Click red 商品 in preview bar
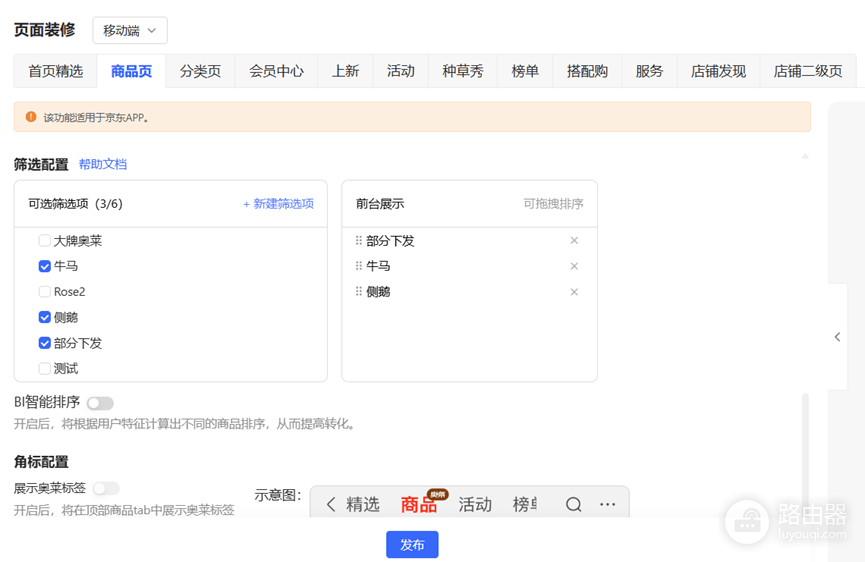 (419, 504)
